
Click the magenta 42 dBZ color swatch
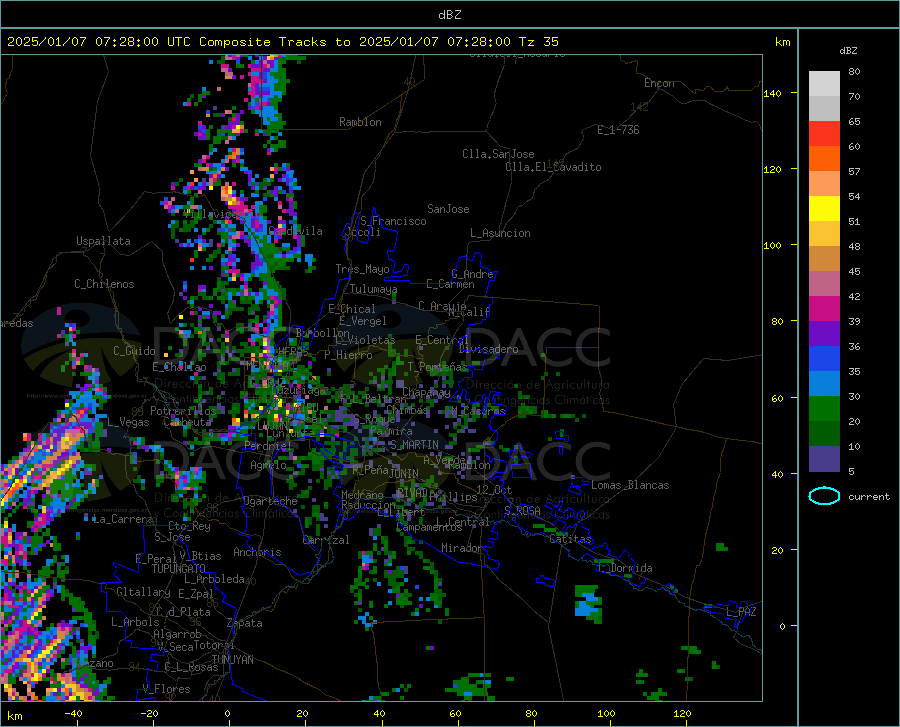point(824,309)
